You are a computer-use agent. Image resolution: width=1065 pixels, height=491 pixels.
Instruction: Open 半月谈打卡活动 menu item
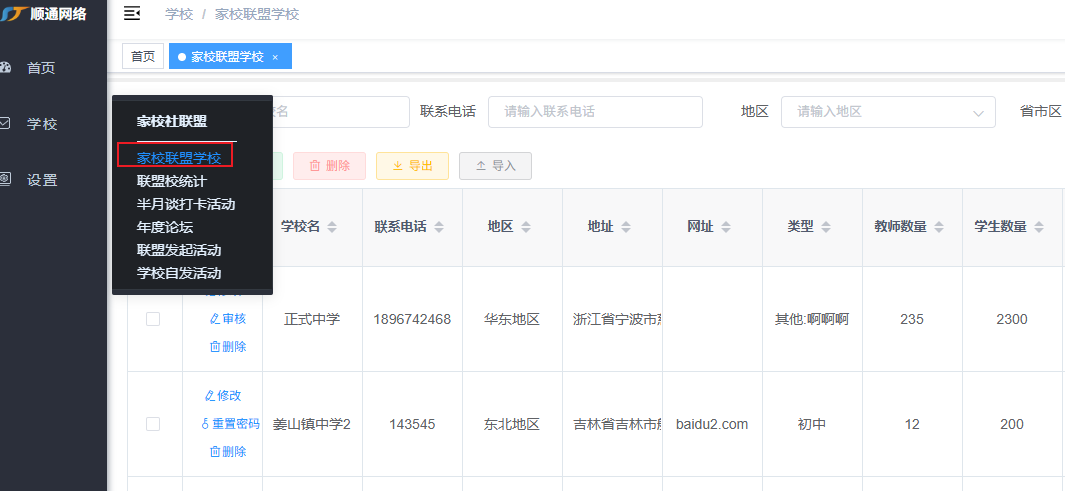point(186,204)
